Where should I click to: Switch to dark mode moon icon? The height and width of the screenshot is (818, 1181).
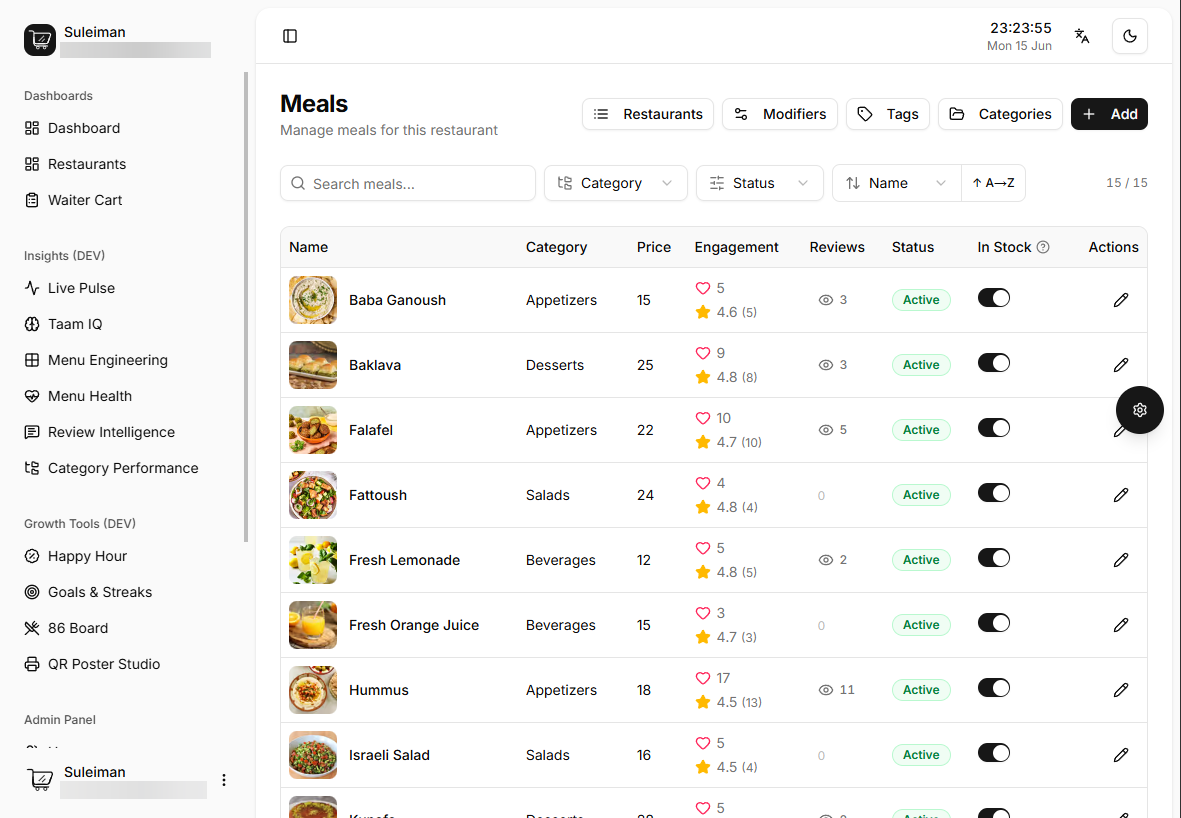click(1130, 36)
